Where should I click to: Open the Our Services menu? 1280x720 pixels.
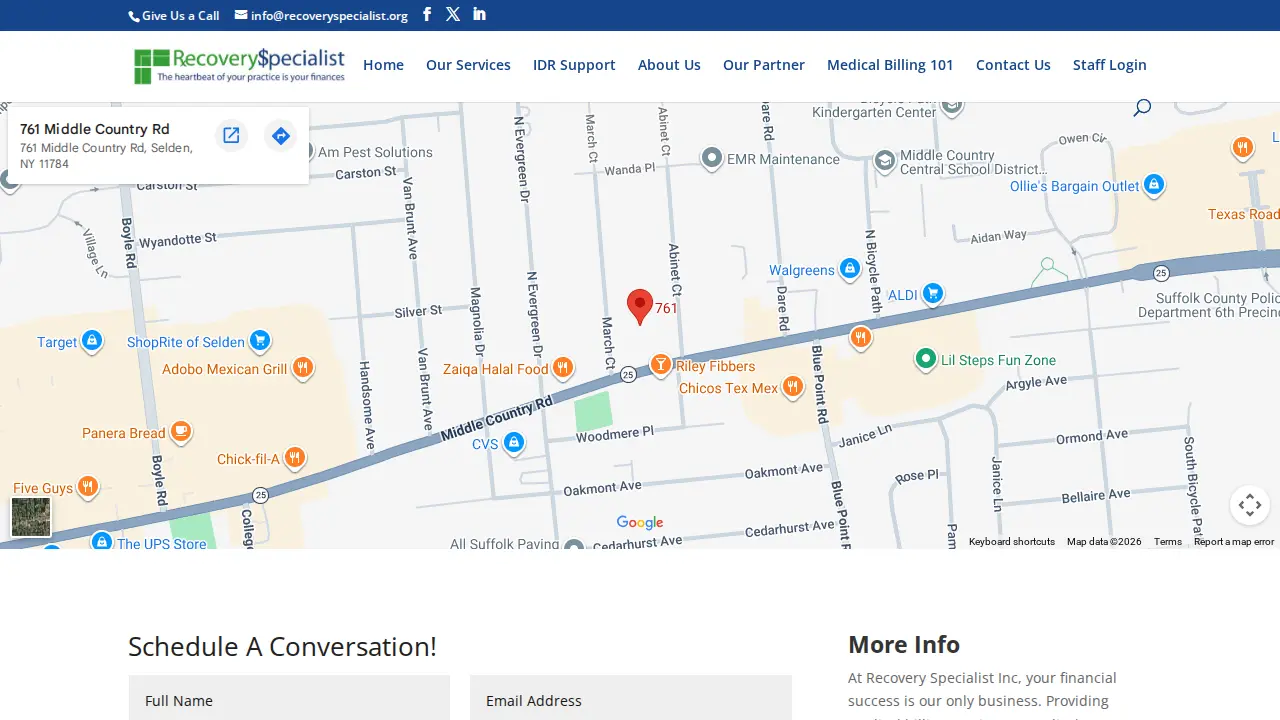pos(468,65)
